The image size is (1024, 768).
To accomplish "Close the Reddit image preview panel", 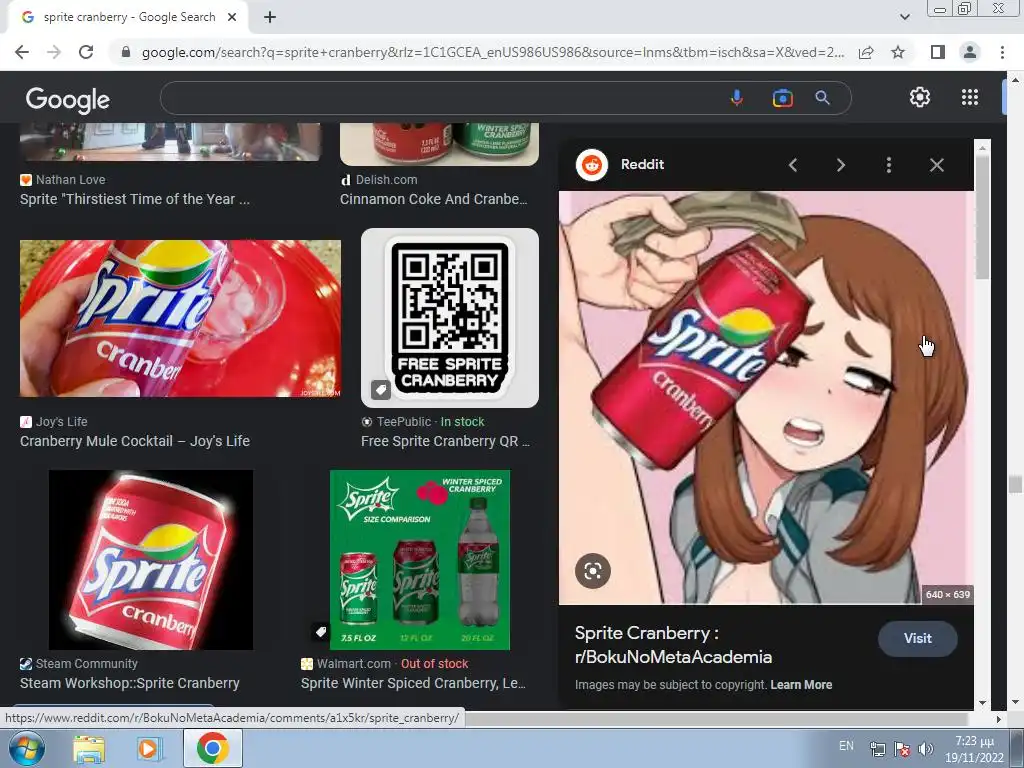I will [x=936, y=165].
